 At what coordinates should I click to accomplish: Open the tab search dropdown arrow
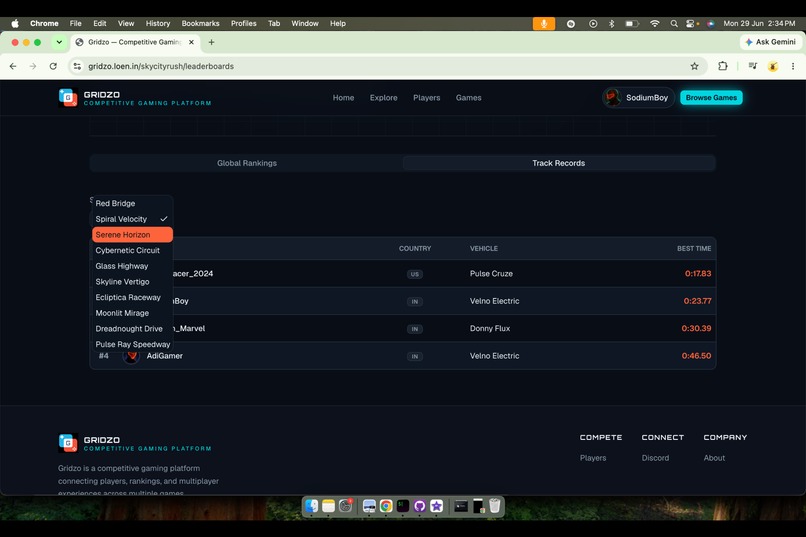tap(59, 42)
